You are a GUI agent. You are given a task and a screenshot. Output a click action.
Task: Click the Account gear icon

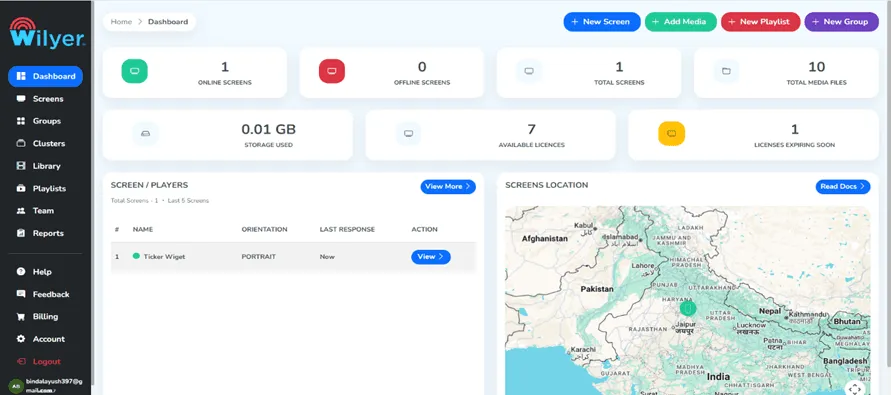click(21, 339)
